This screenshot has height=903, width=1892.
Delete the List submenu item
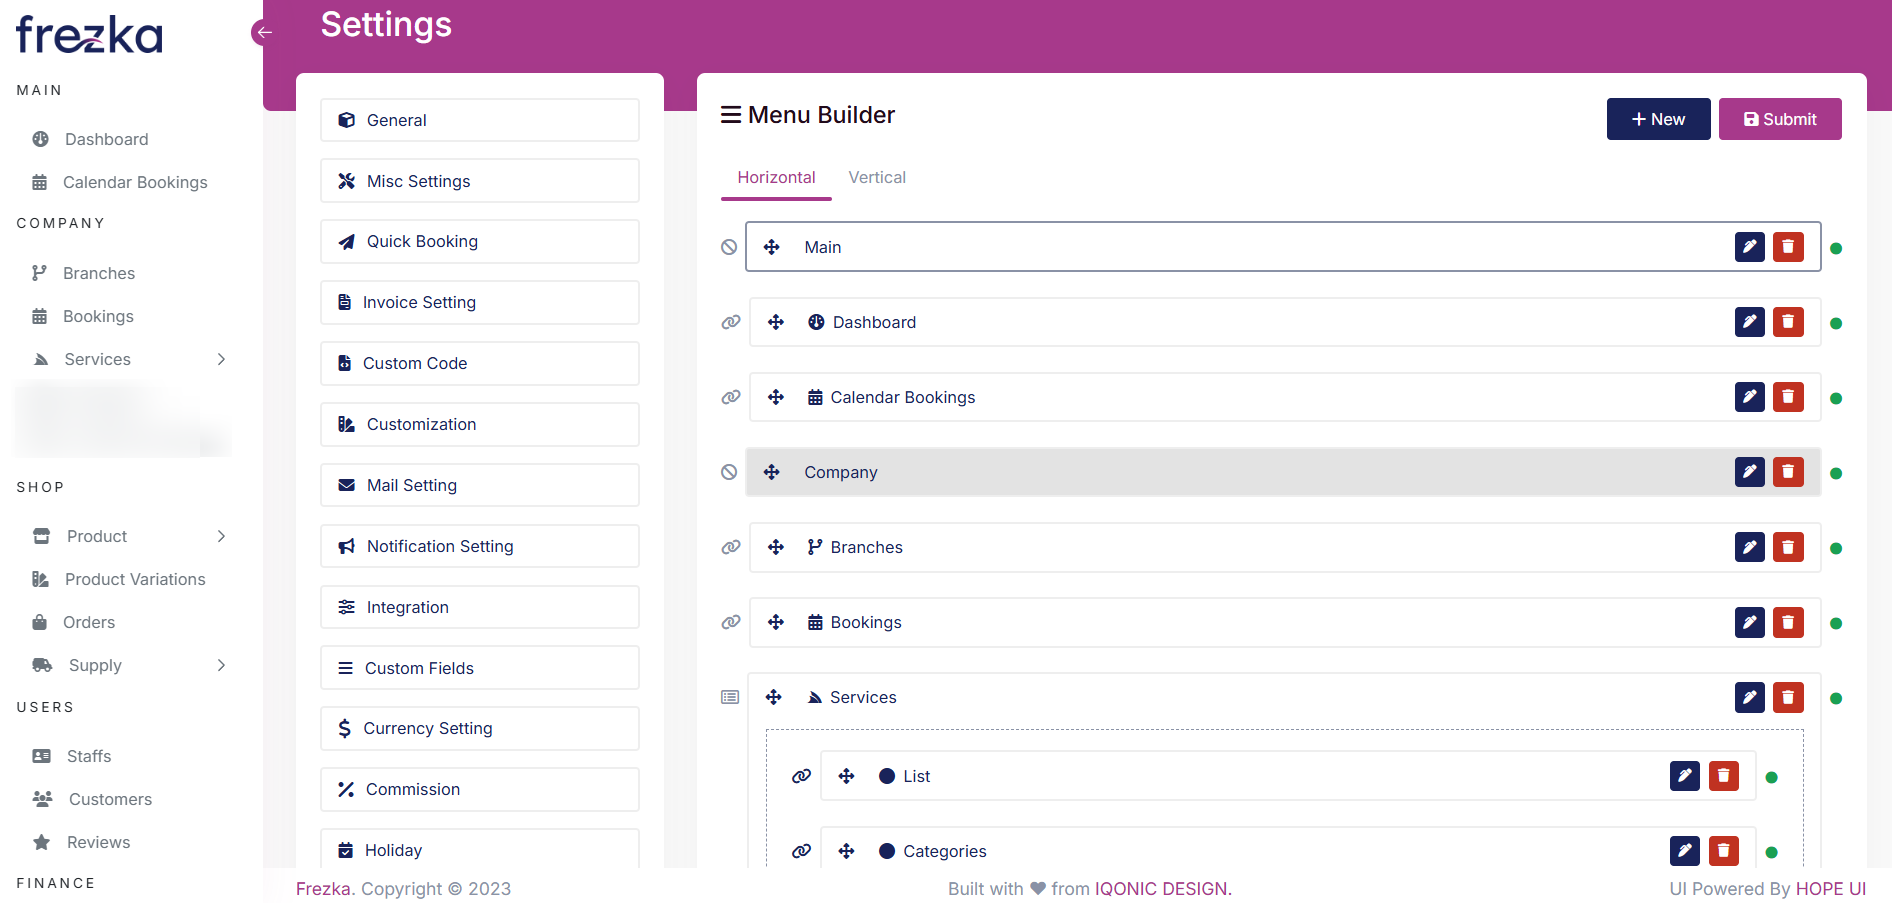[1723, 776]
